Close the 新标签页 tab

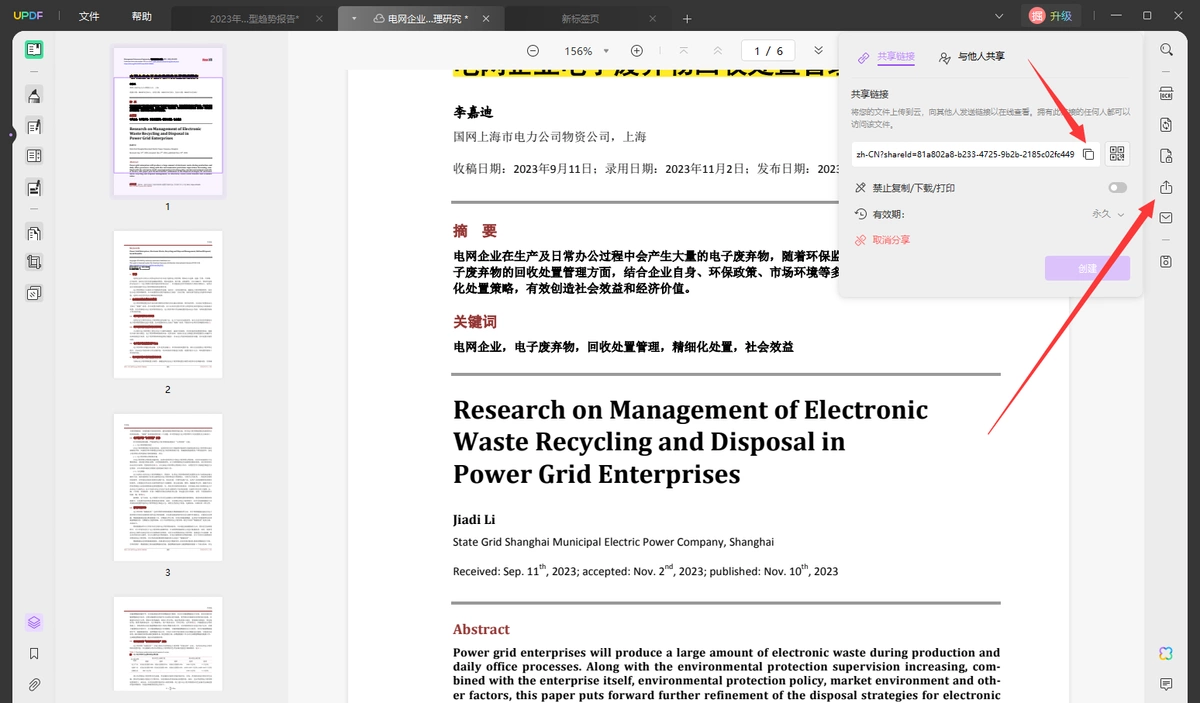tap(652, 19)
